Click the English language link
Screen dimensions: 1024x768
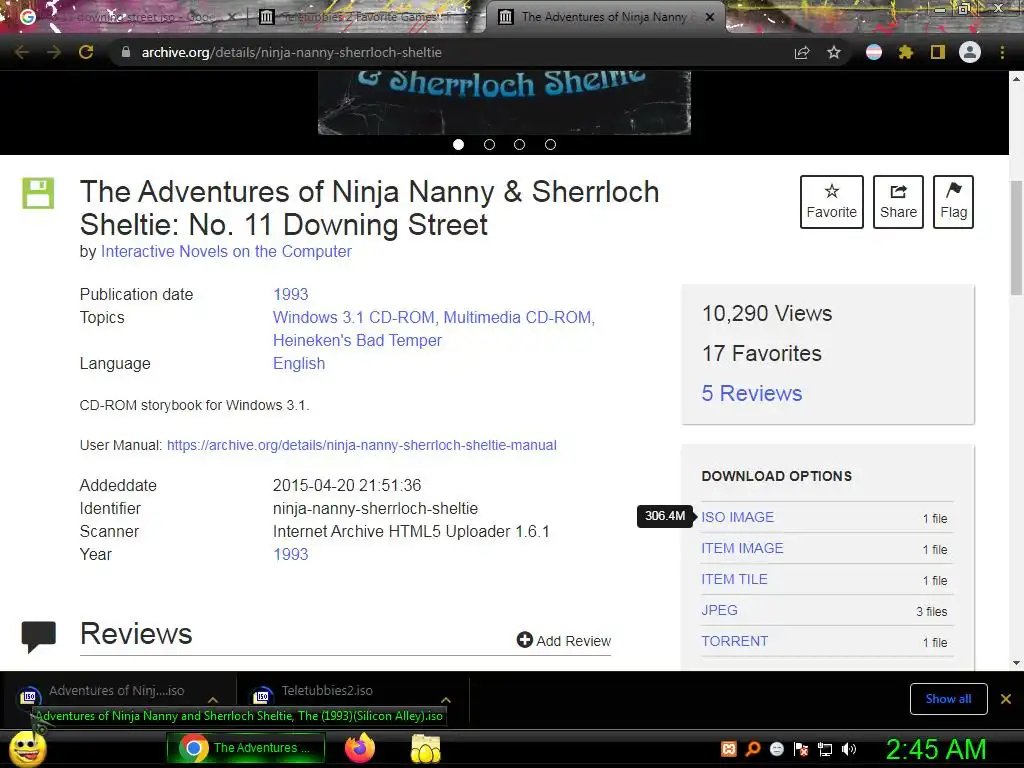299,364
